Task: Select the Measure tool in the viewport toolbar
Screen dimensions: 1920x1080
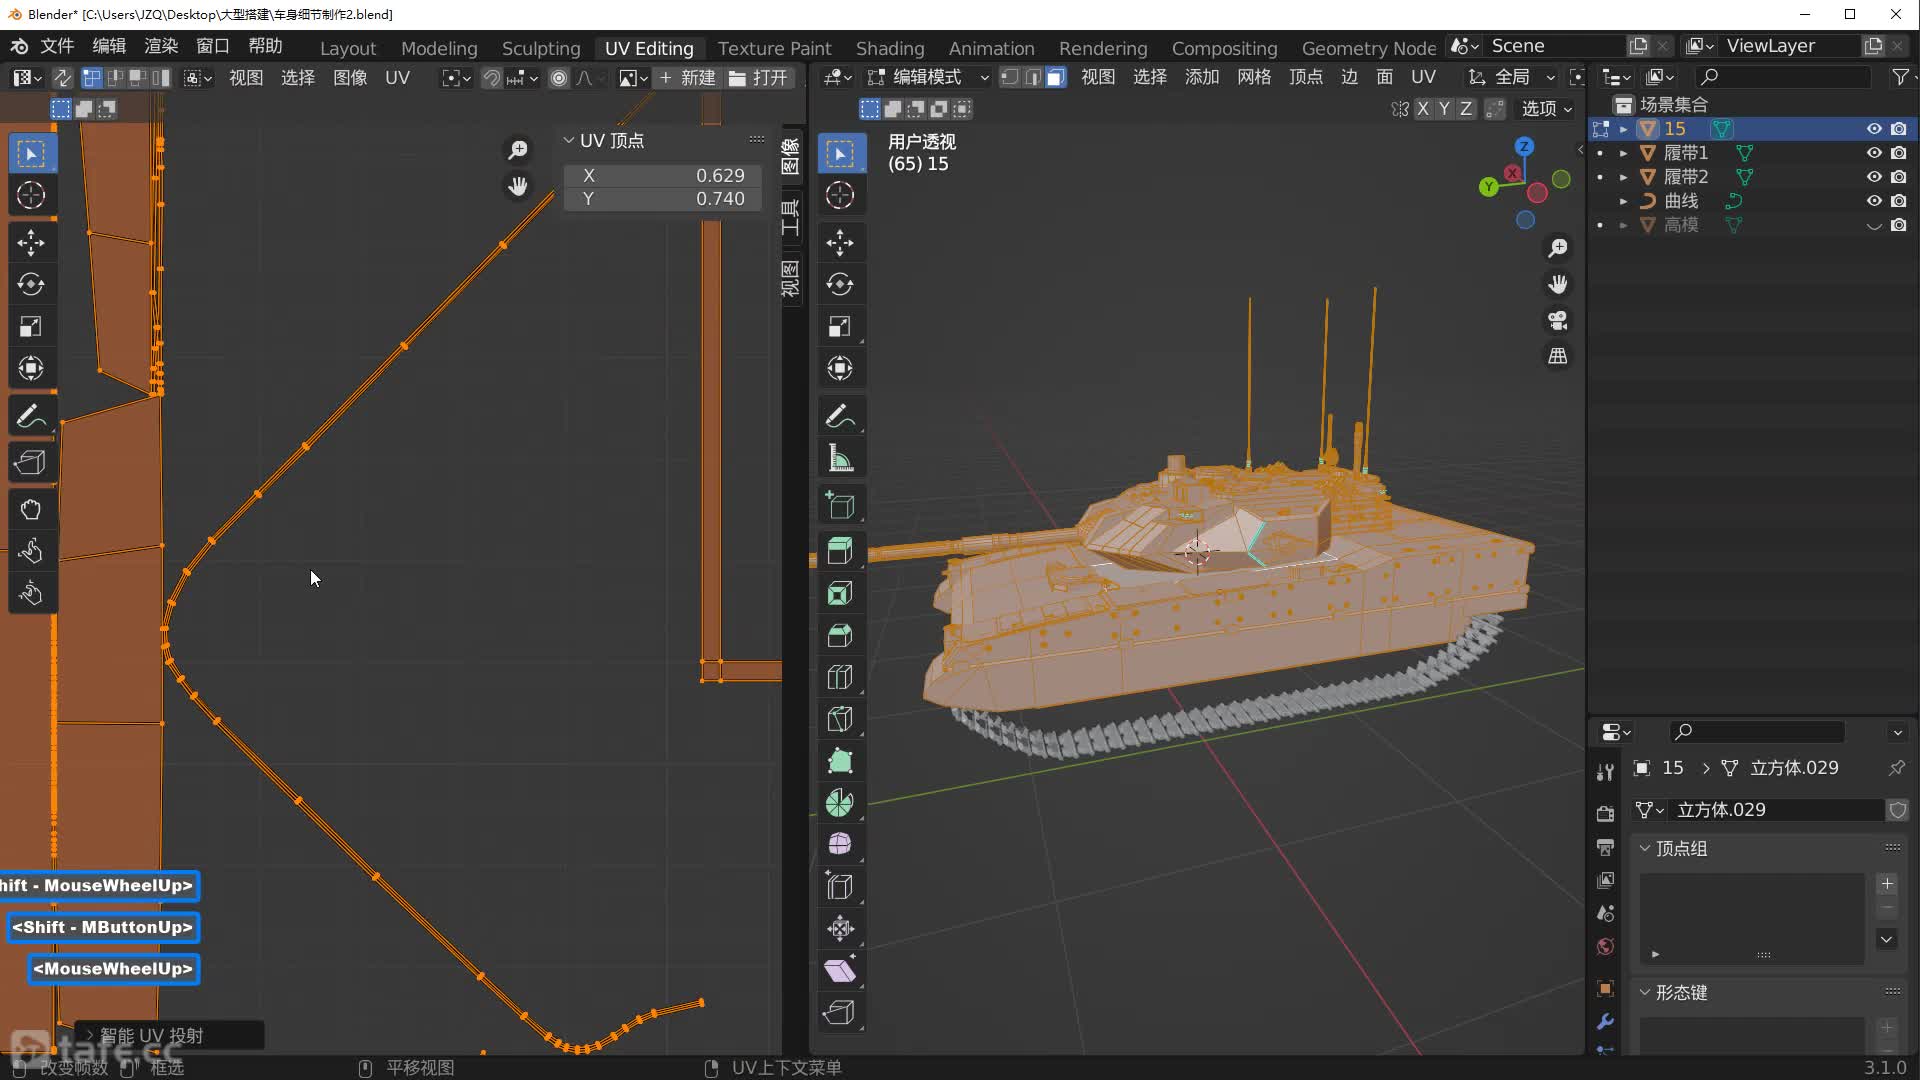Action: 840,457
